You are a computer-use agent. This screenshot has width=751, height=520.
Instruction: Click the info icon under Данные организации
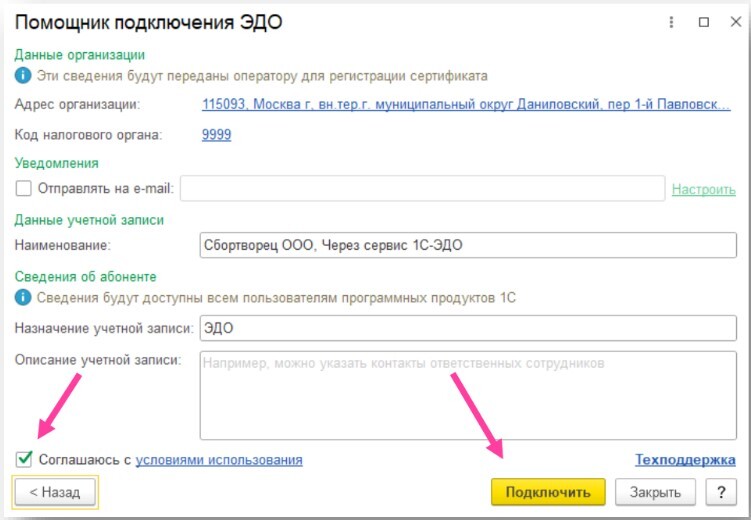pyautogui.click(x=23, y=75)
